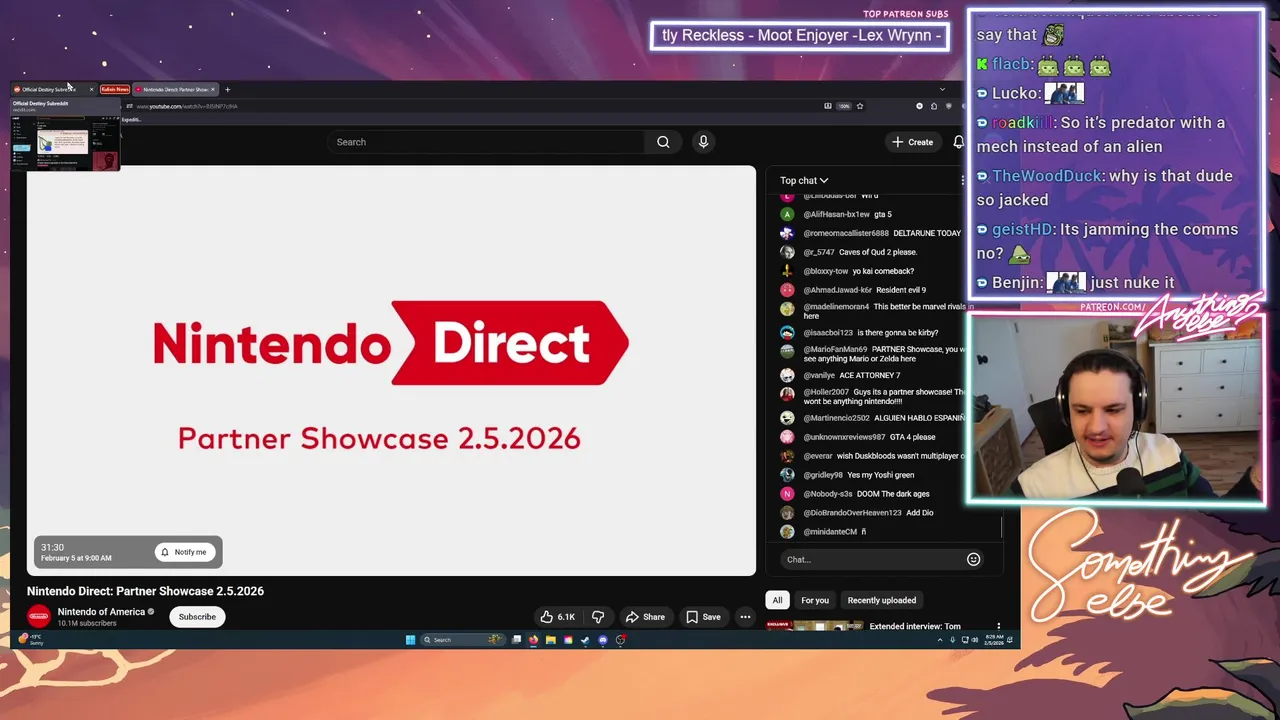Open Firefox from the taskbar
This screenshot has height=720, width=1280.
click(x=533, y=640)
